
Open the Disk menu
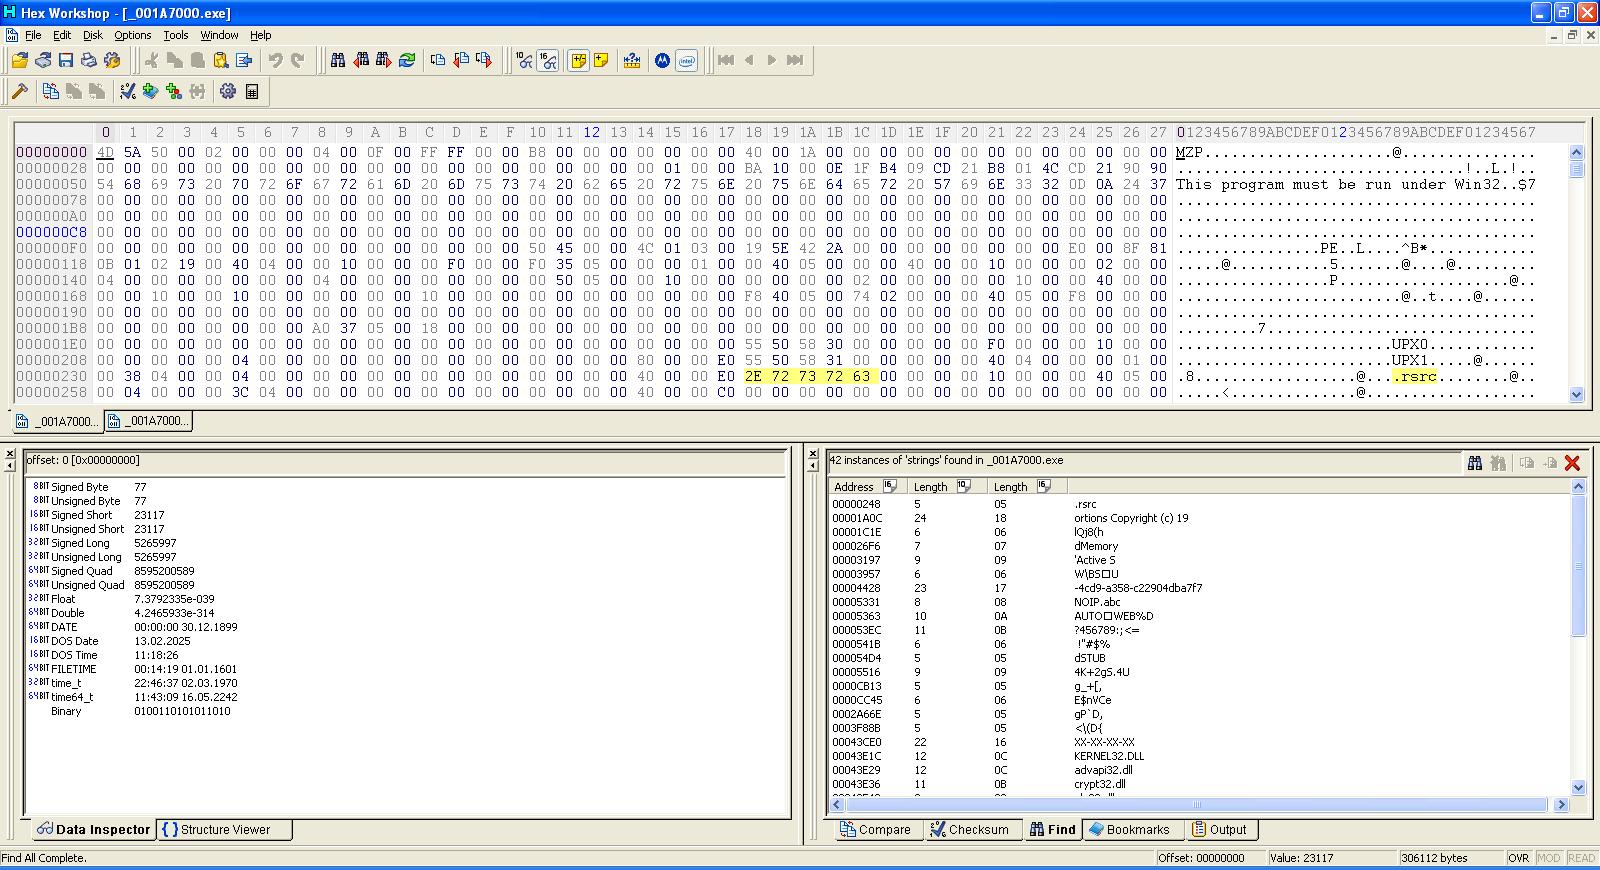[93, 35]
